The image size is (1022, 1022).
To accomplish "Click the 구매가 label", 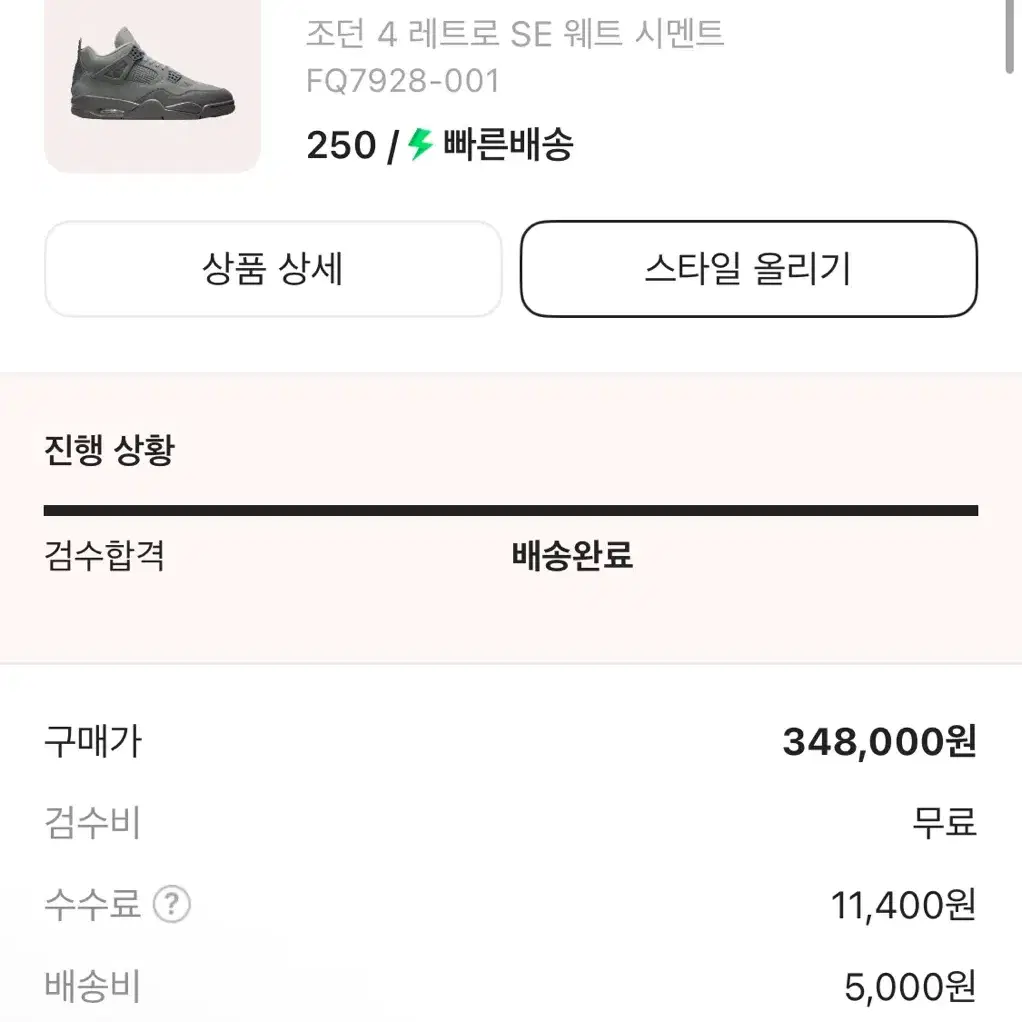I will coord(93,742).
